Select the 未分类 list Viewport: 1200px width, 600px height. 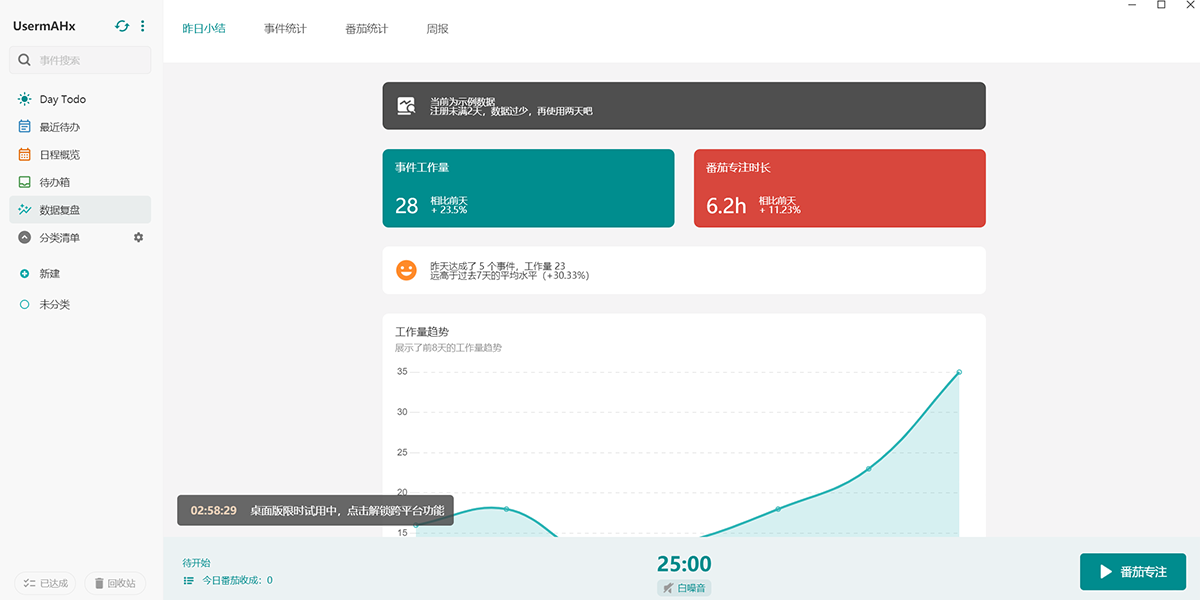tap(54, 304)
